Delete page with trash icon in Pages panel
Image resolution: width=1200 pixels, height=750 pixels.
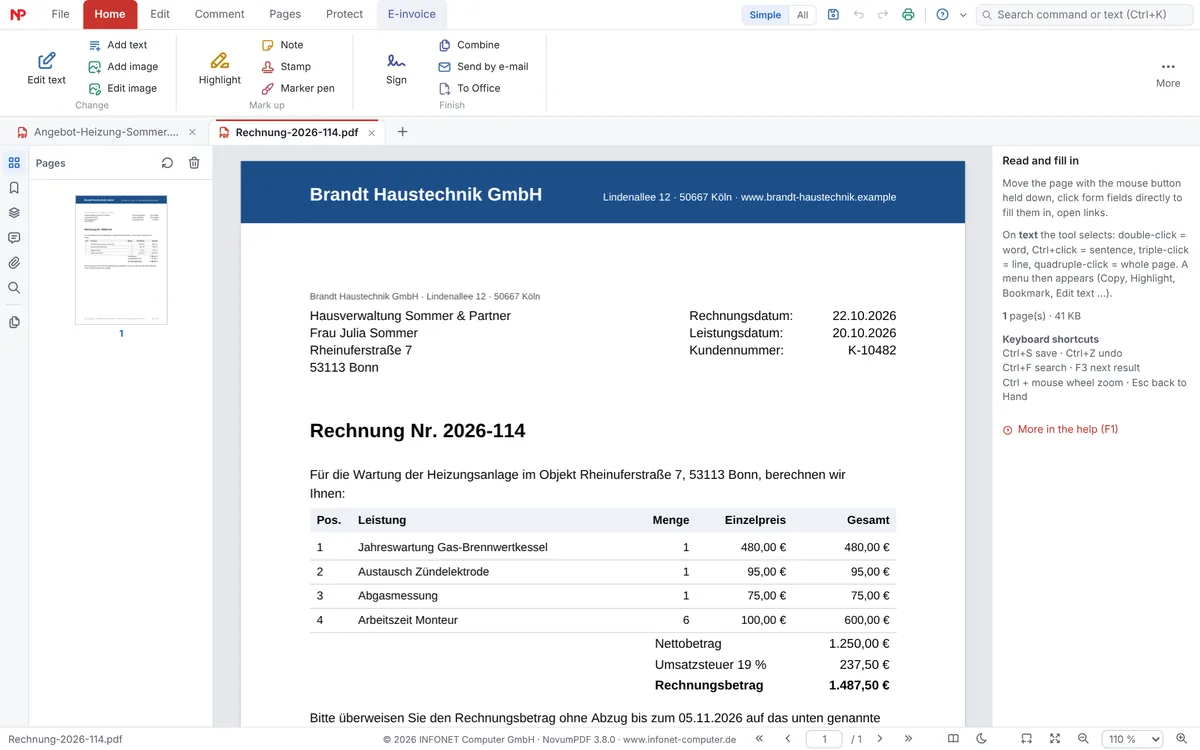[x=194, y=163]
